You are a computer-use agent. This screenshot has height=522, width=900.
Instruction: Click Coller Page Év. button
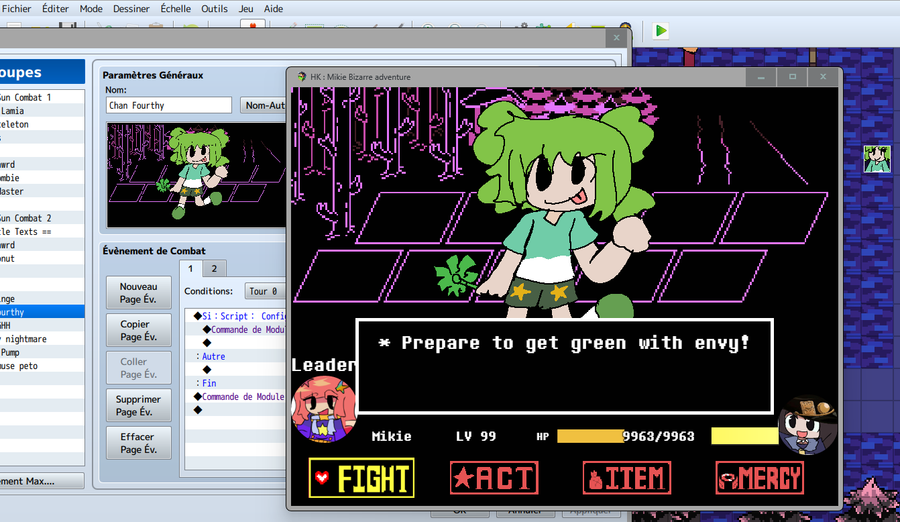(x=138, y=368)
